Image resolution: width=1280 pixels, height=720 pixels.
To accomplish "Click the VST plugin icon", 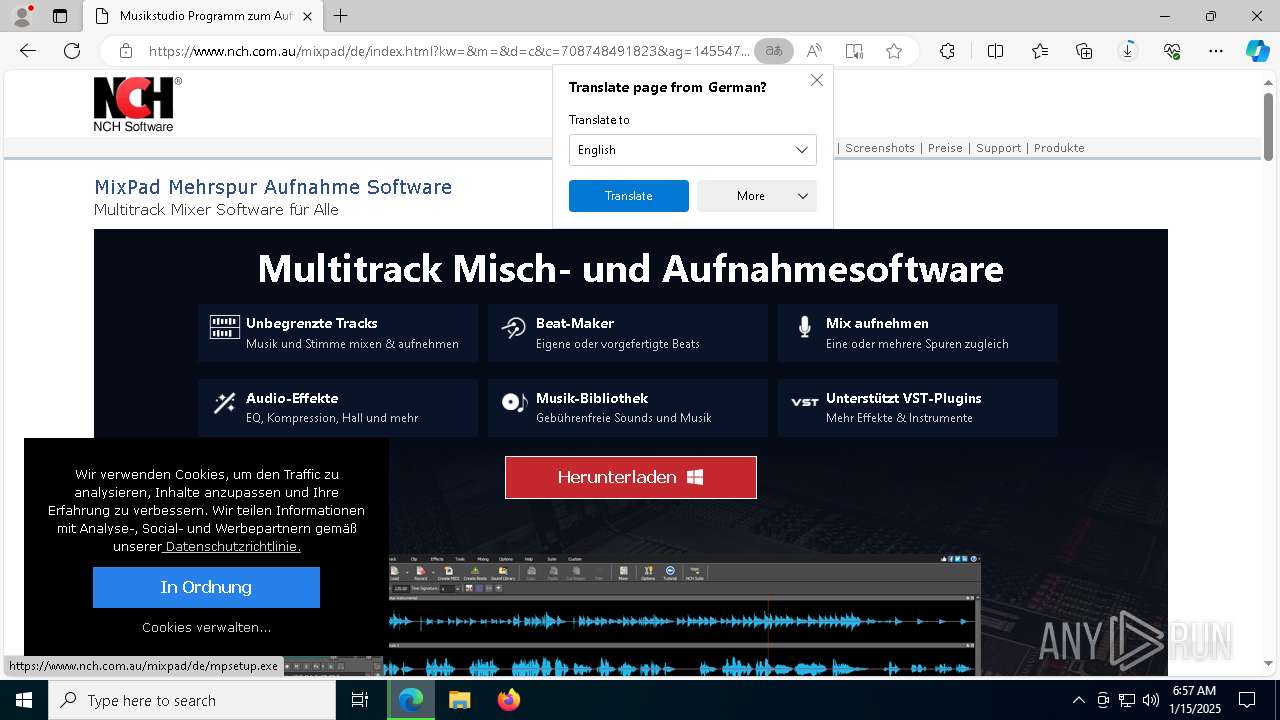I will coord(804,402).
